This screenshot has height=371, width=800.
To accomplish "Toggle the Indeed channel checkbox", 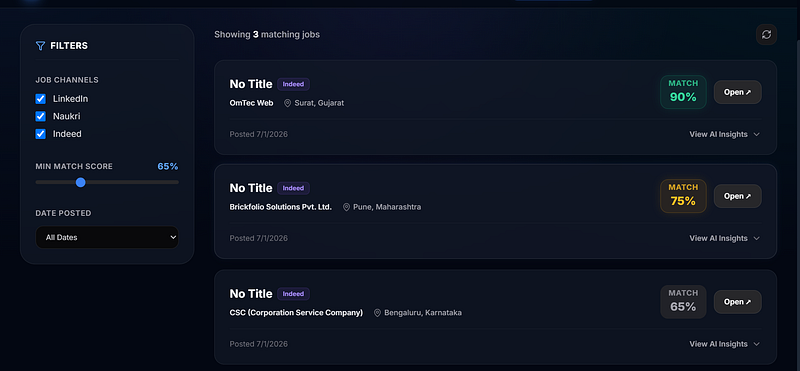I will (x=40, y=134).
